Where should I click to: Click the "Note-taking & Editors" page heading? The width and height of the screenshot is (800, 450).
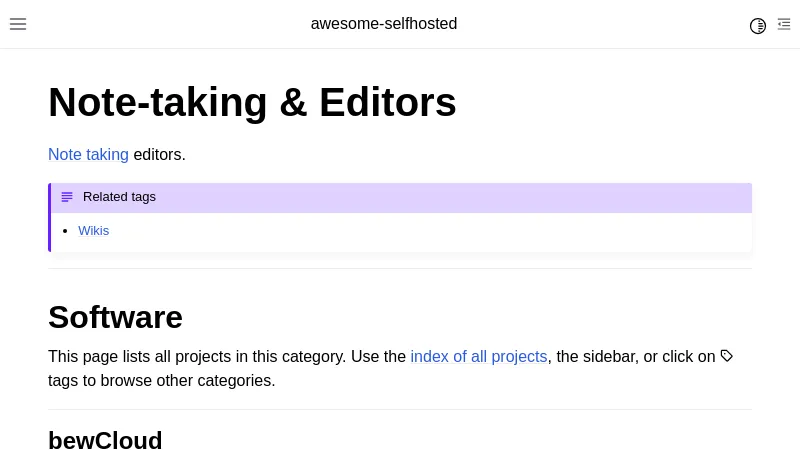(x=252, y=102)
